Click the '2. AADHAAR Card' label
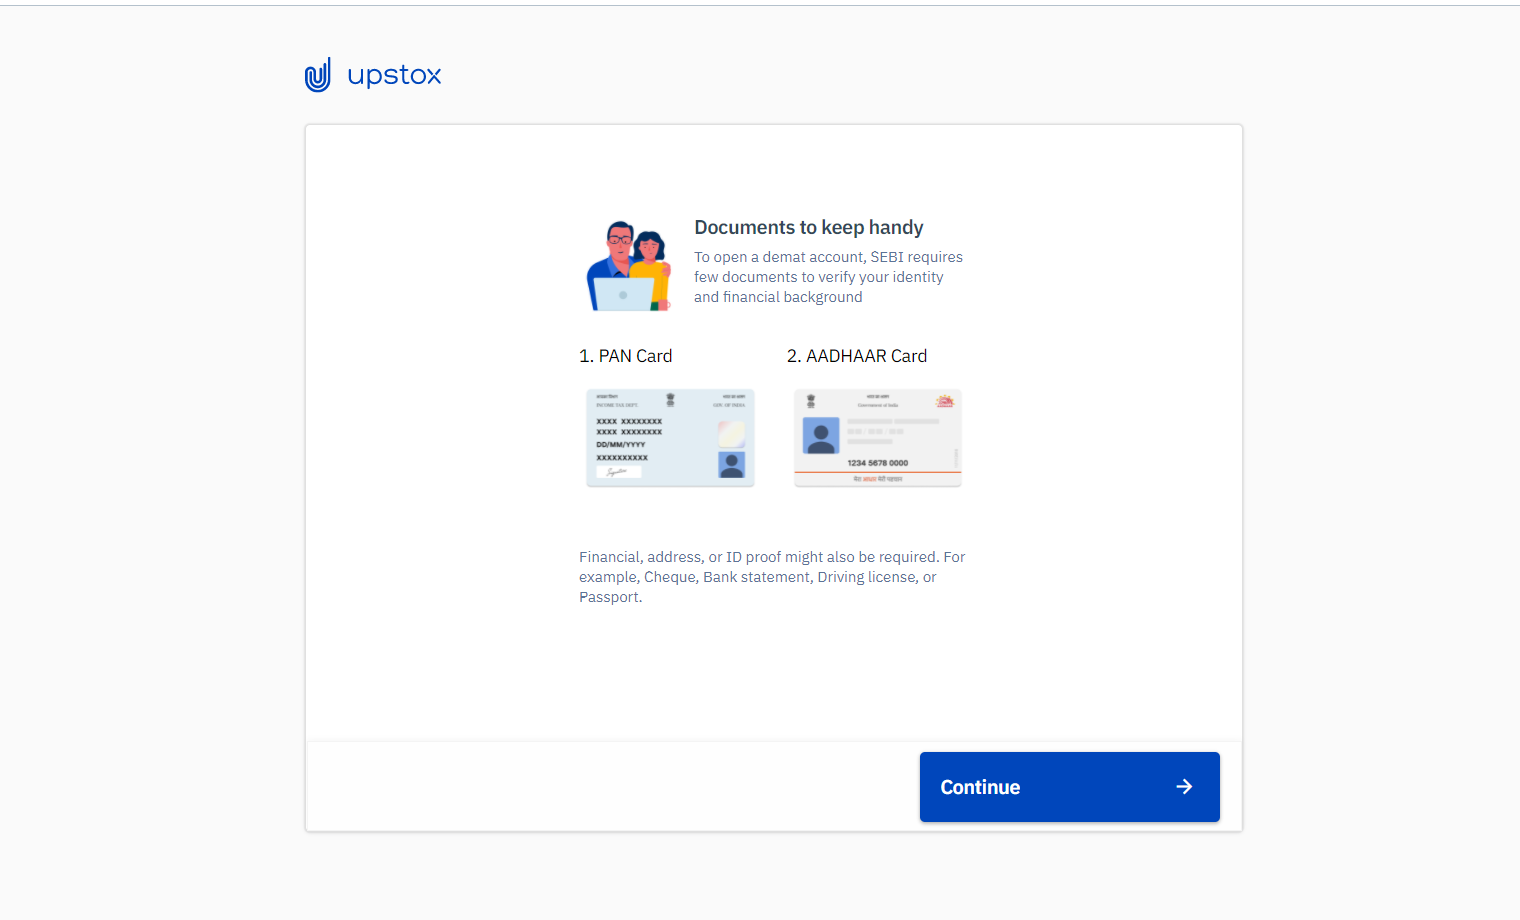 pos(857,356)
